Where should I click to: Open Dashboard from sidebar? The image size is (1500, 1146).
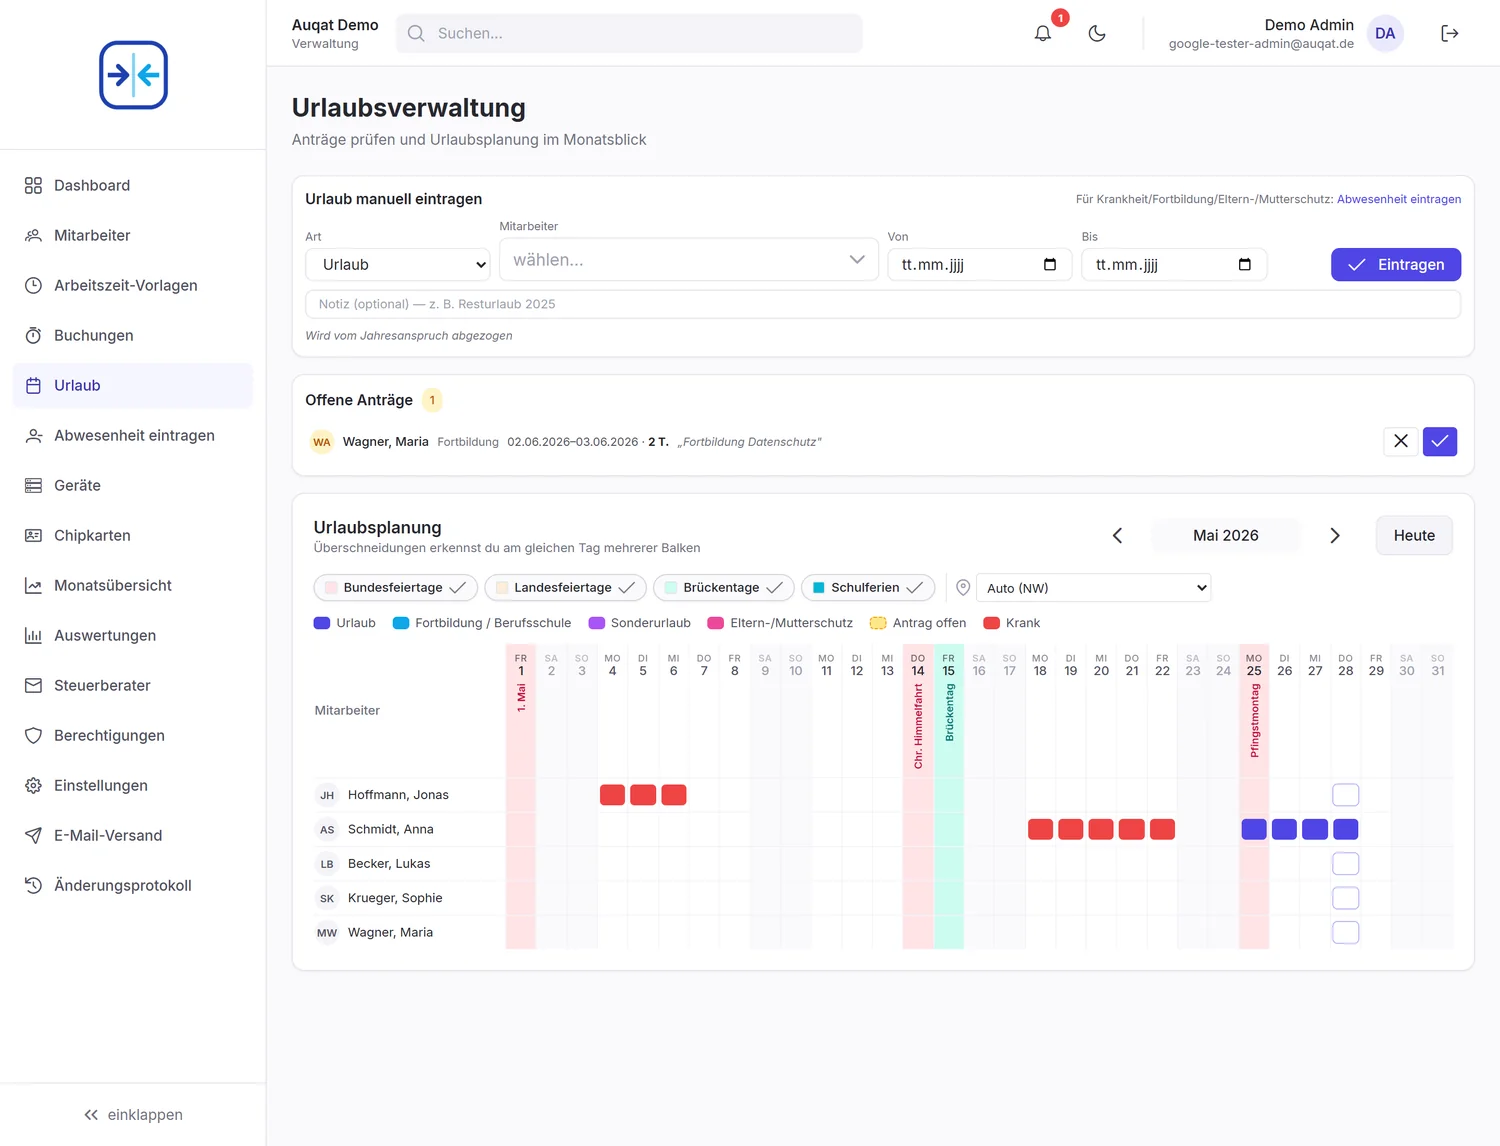click(133, 185)
